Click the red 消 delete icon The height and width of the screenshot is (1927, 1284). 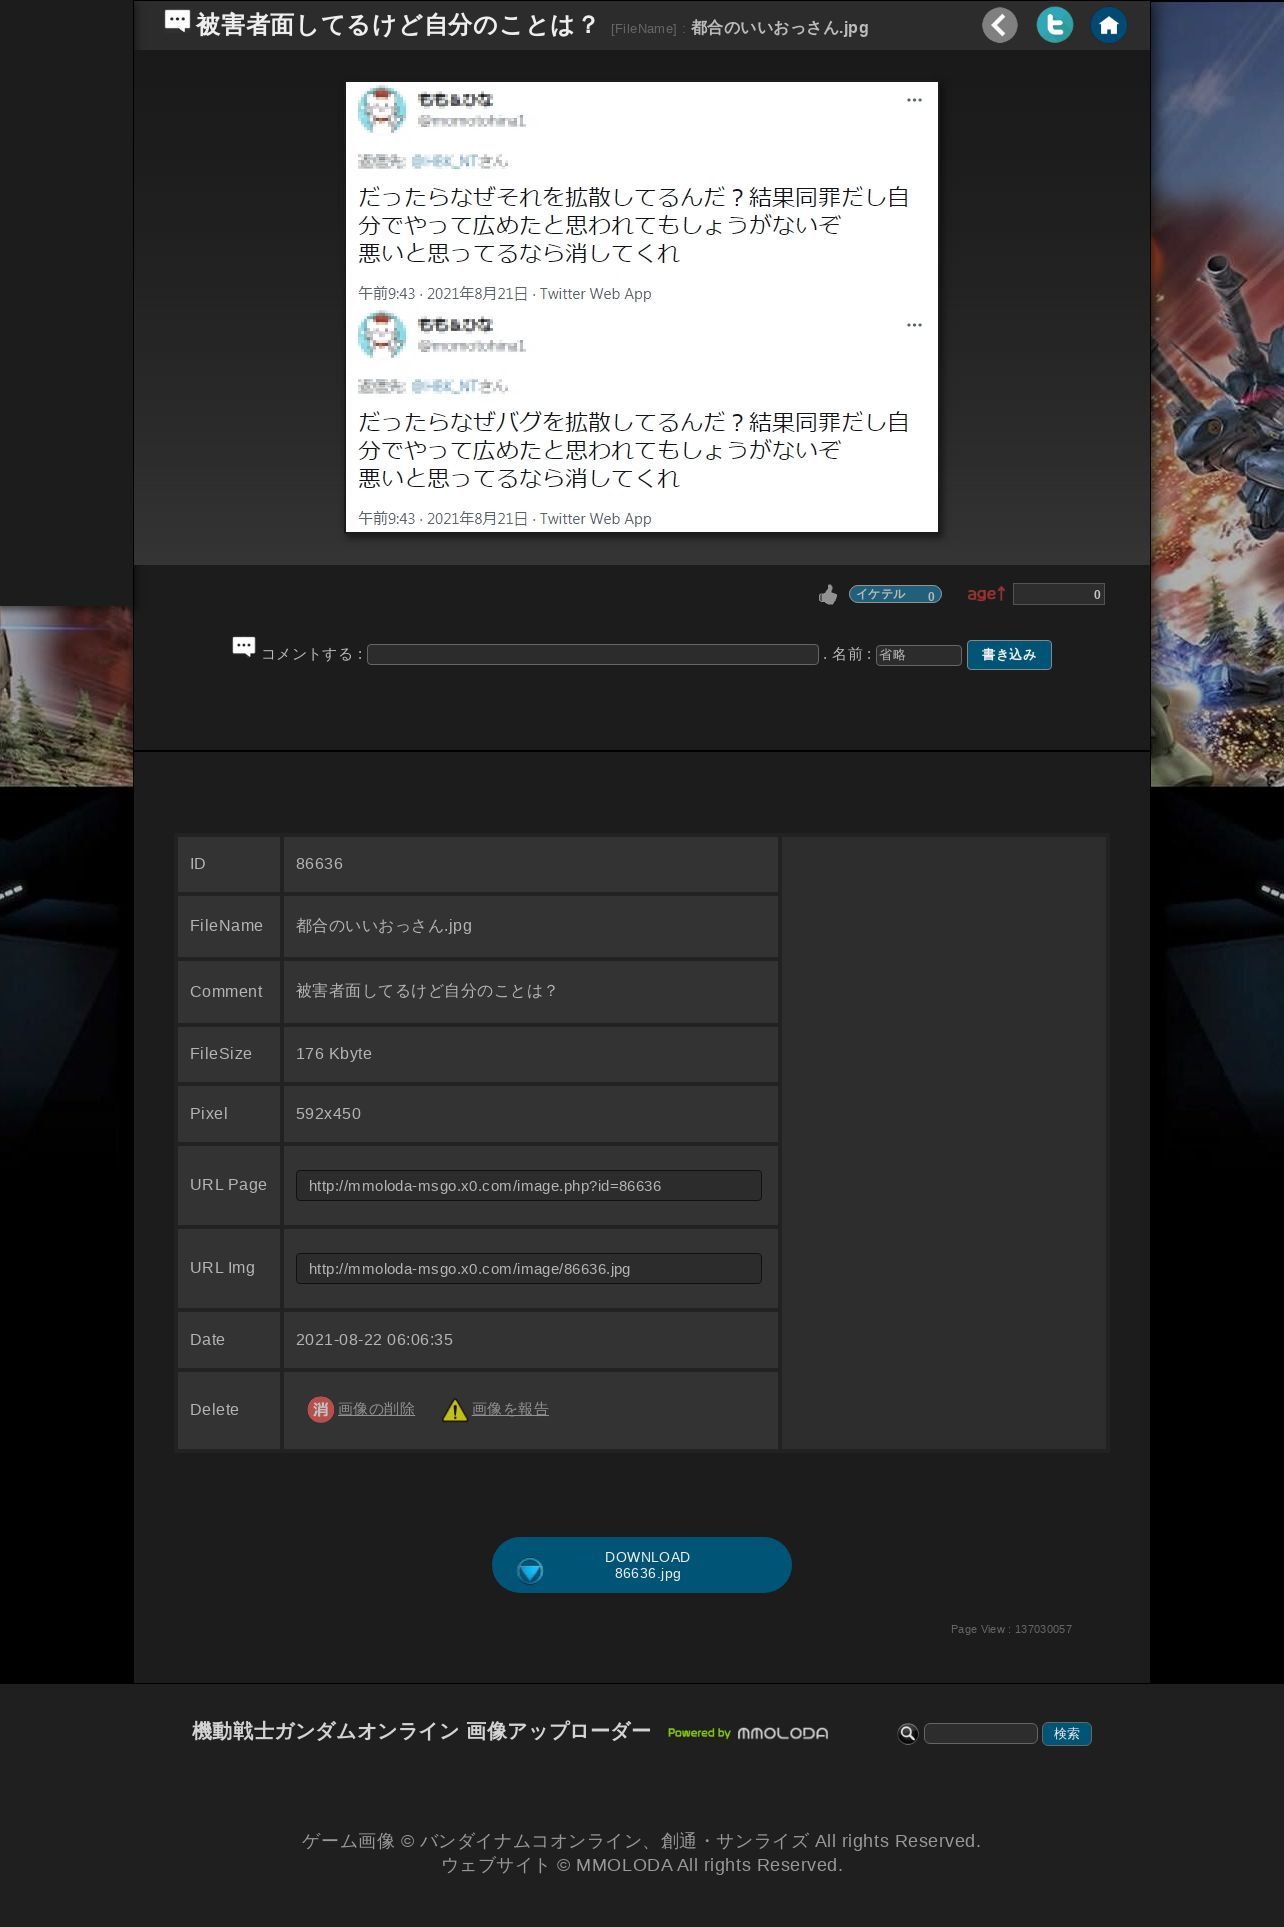(x=320, y=1409)
